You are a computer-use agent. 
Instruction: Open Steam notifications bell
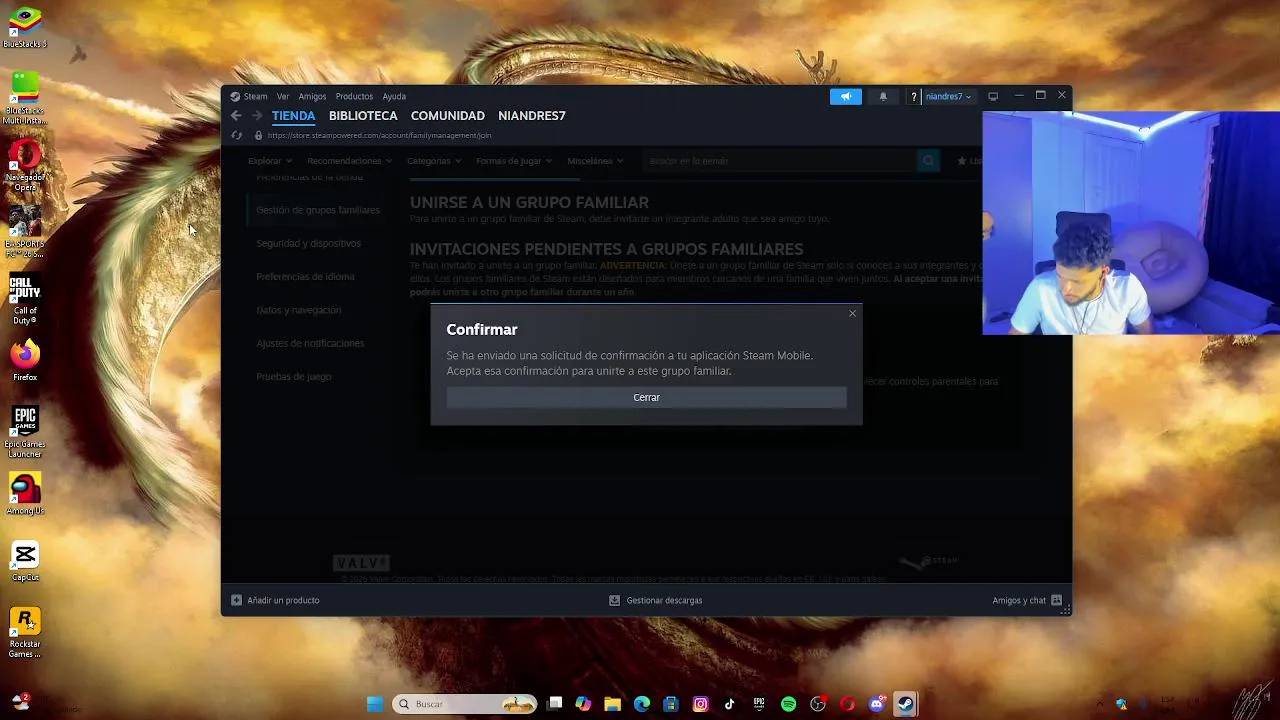pos(883,96)
